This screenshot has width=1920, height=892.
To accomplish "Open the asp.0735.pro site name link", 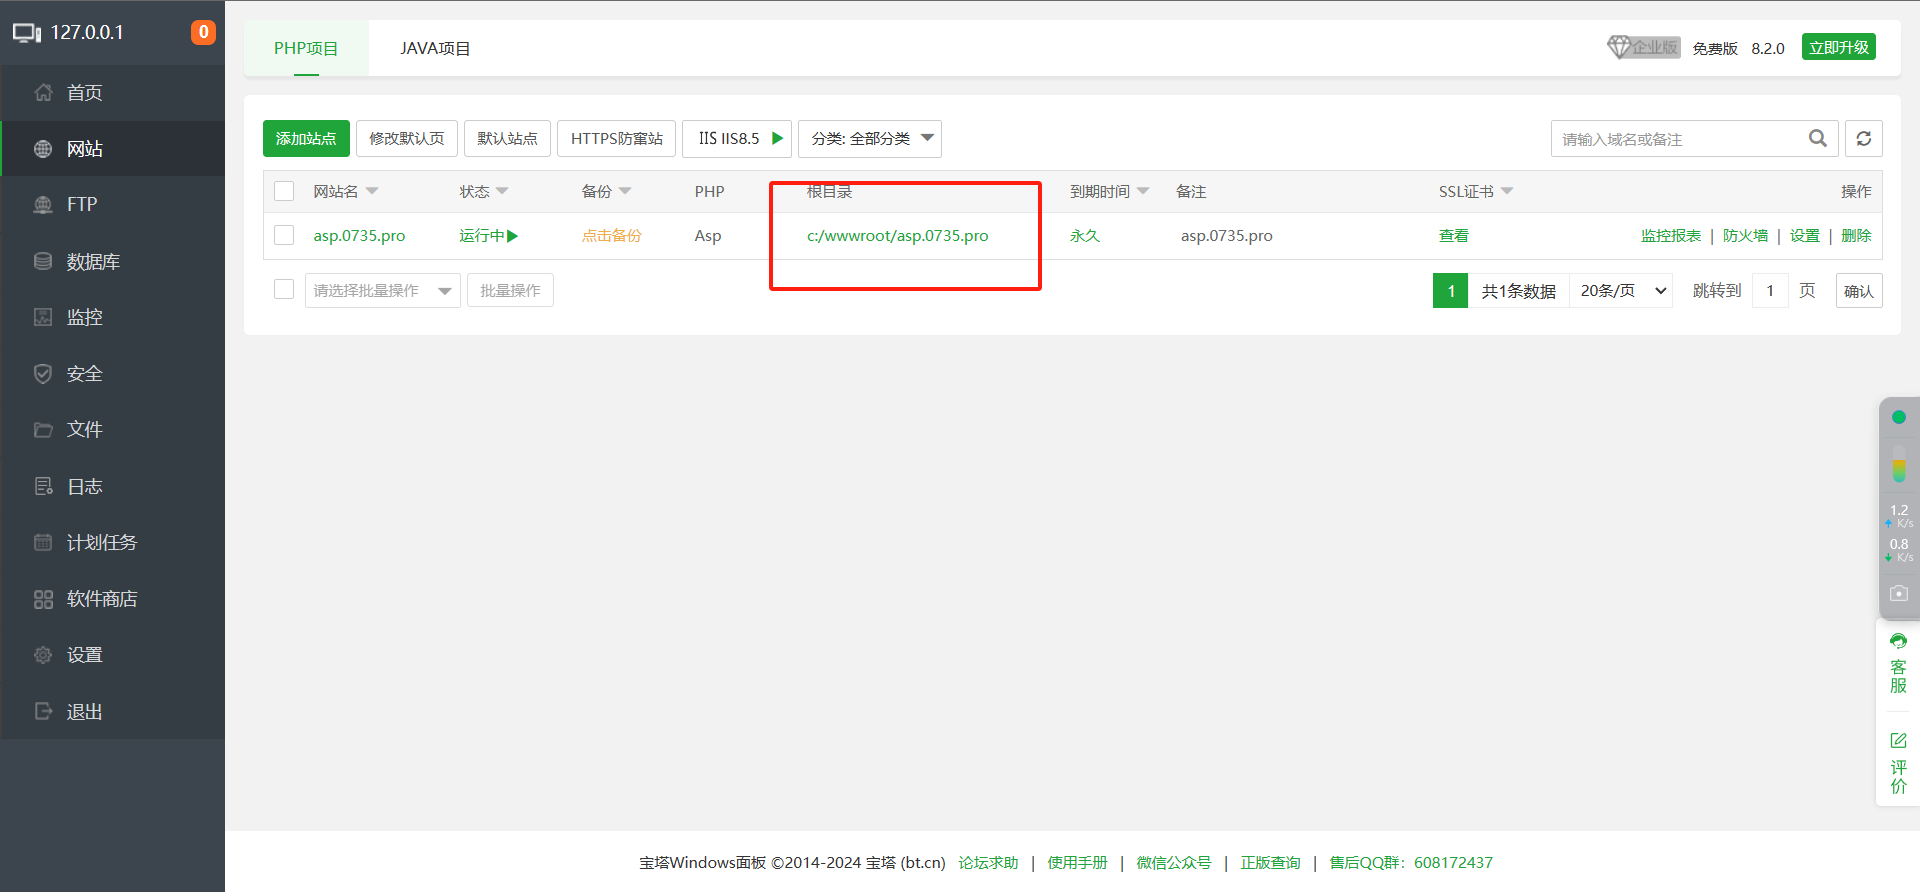I will pos(359,236).
